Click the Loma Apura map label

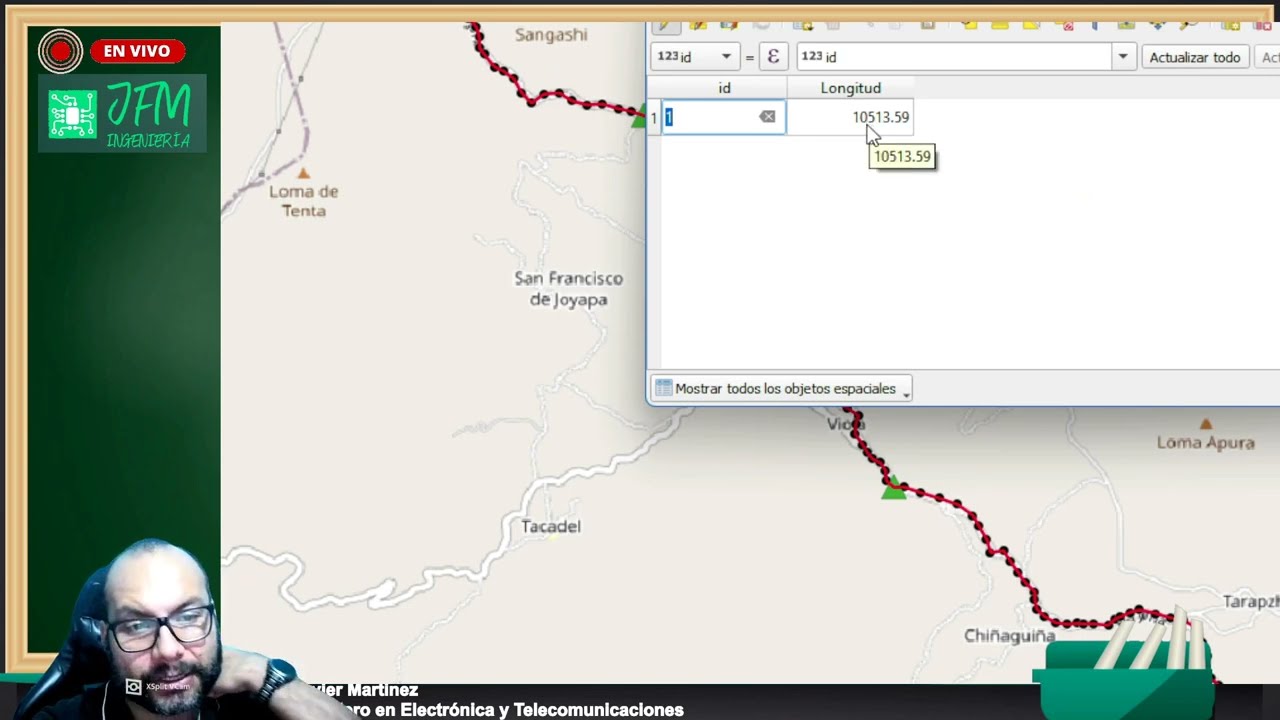point(1205,442)
